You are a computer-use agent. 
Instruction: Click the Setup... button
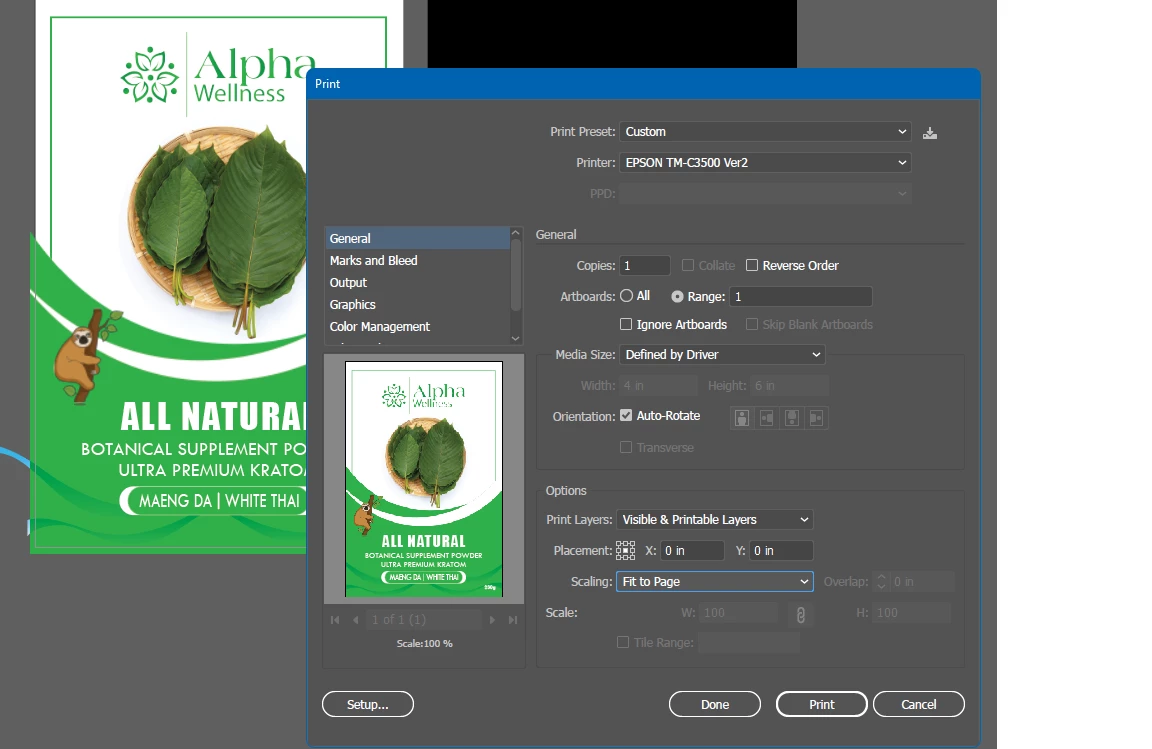tap(368, 704)
